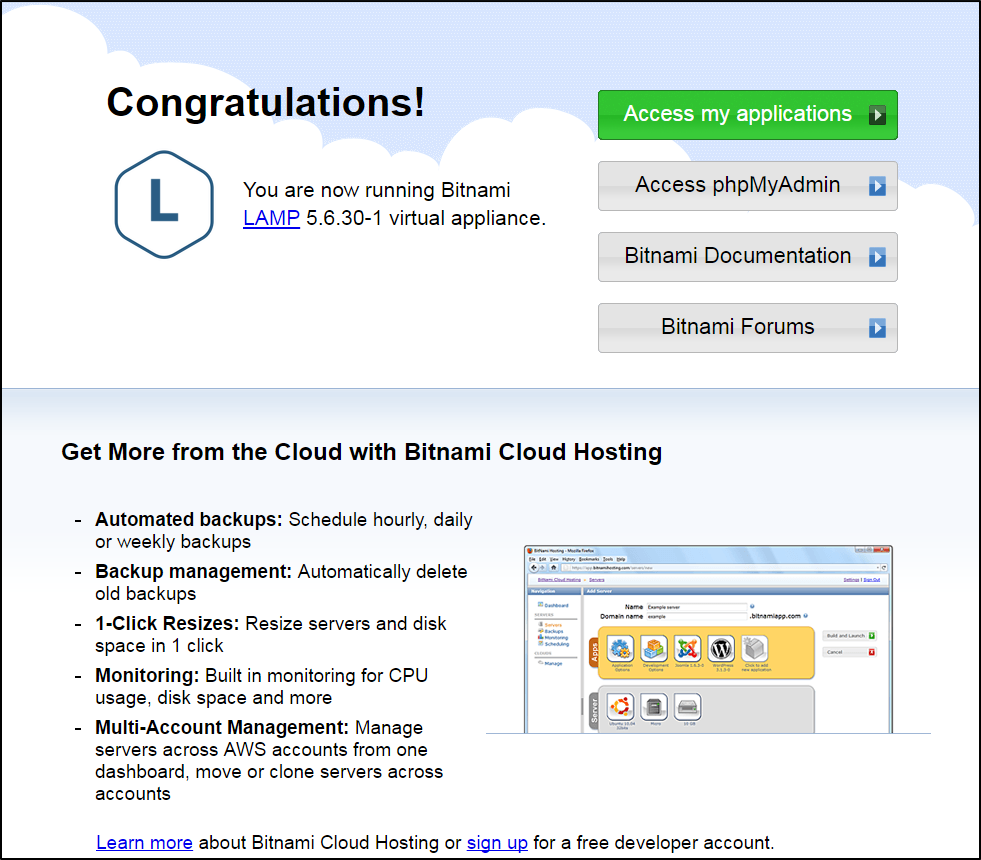Click the 'Get More from the Cloud' heading
Screen dimensions: 981x860
tap(362, 452)
